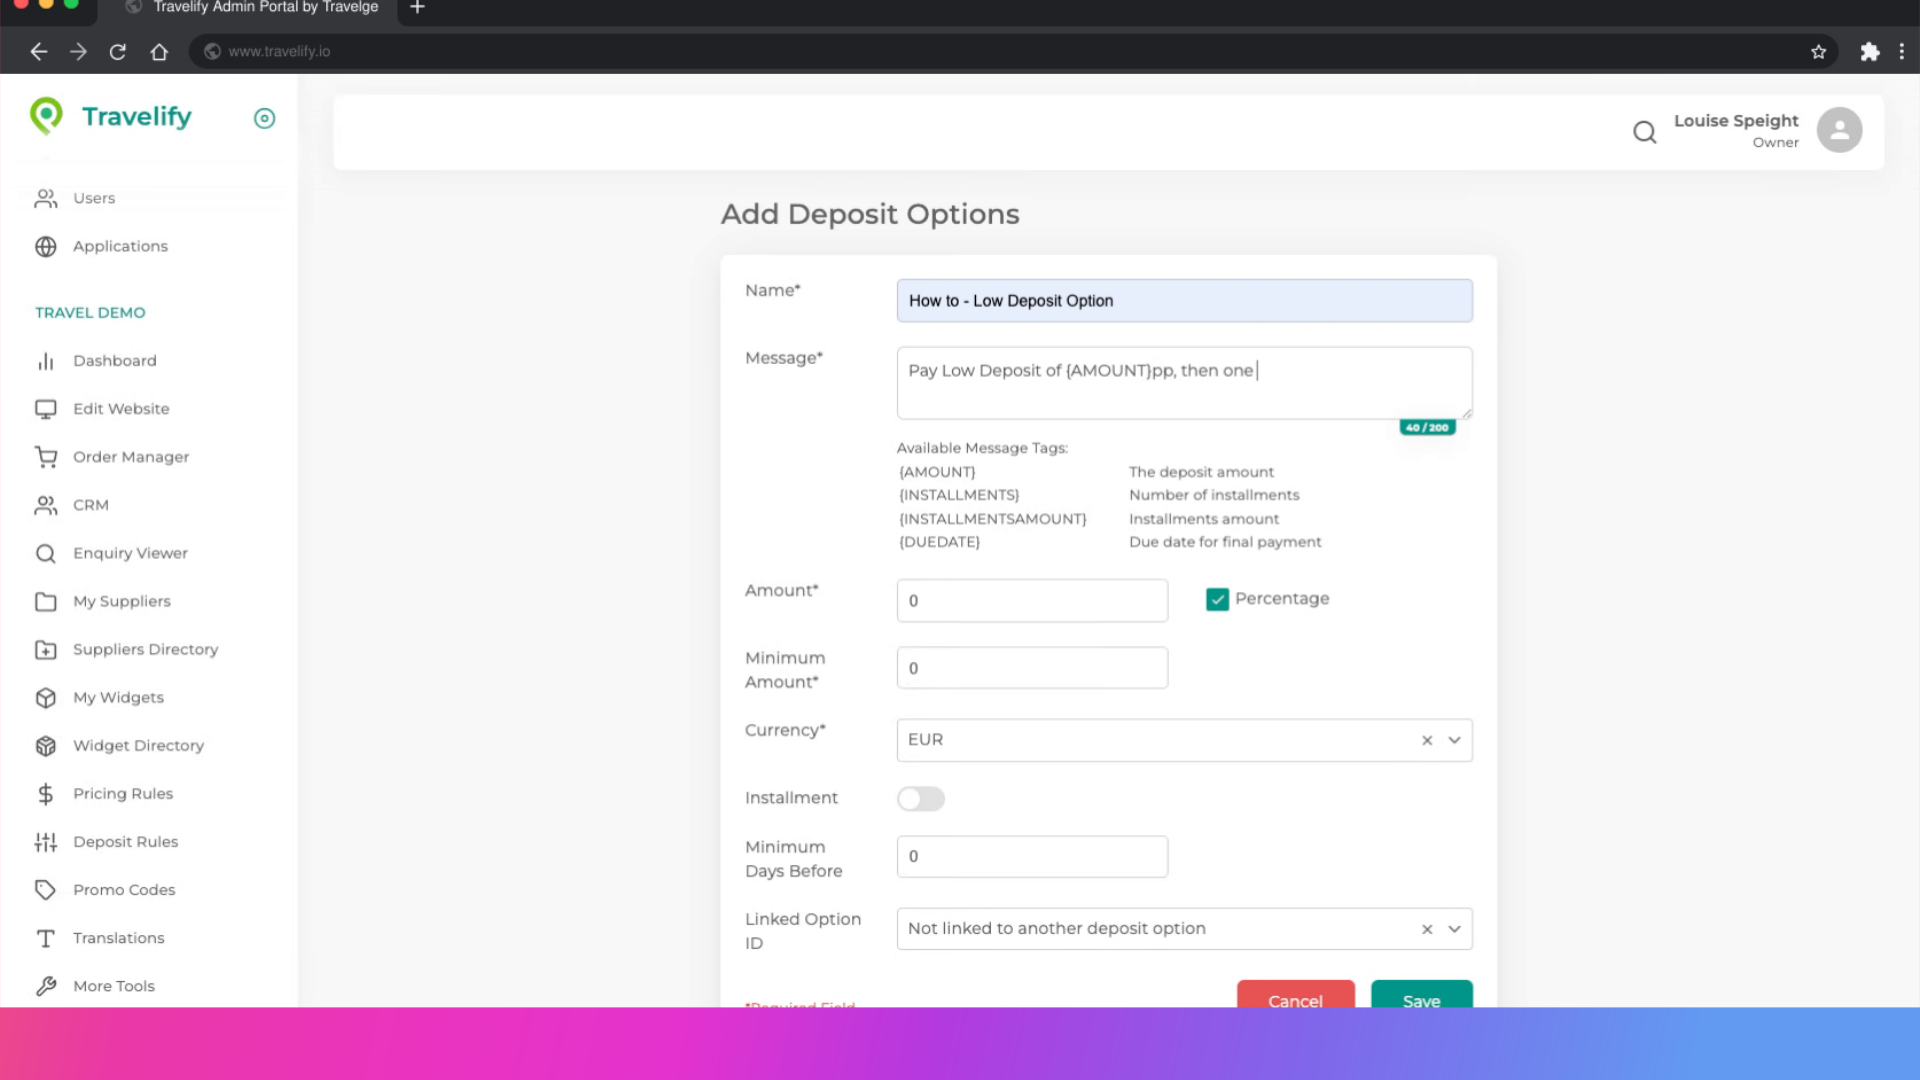Click the search magnifier icon in header

click(1644, 132)
